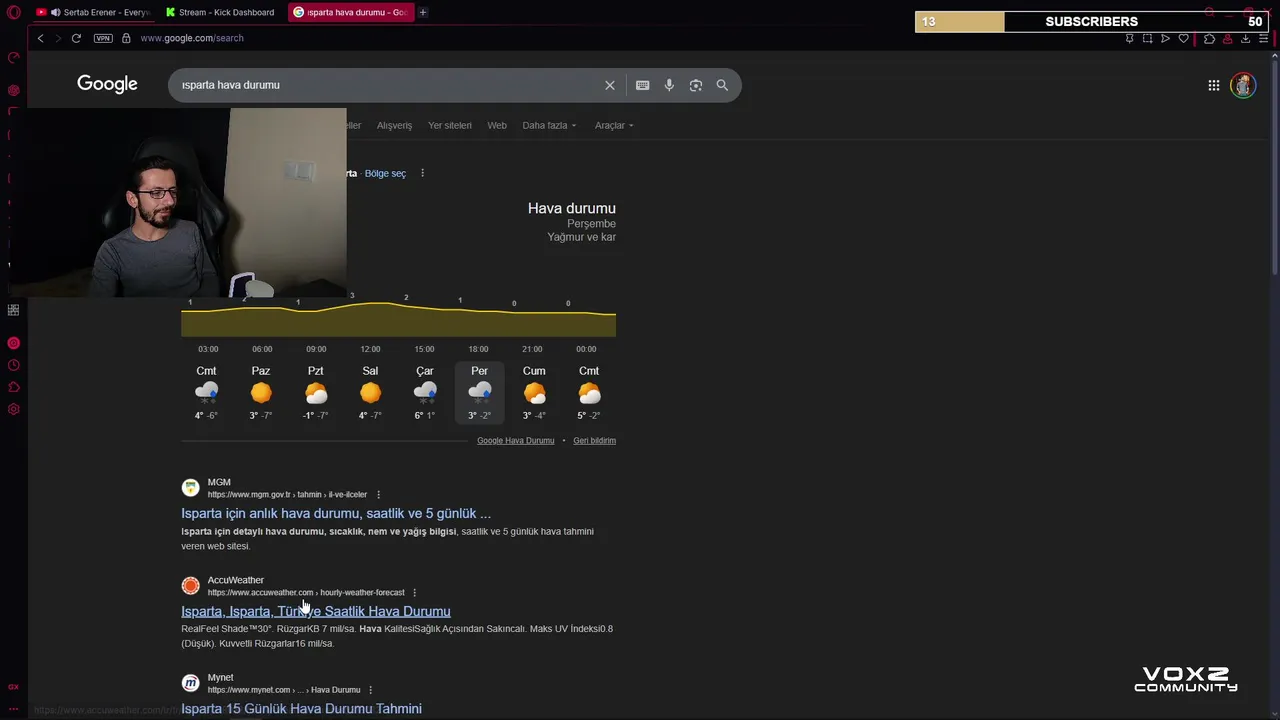The height and width of the screenshot is (720, 1280).
Task: Open the Google account avatar menu
Action: tap(1243, 85)
